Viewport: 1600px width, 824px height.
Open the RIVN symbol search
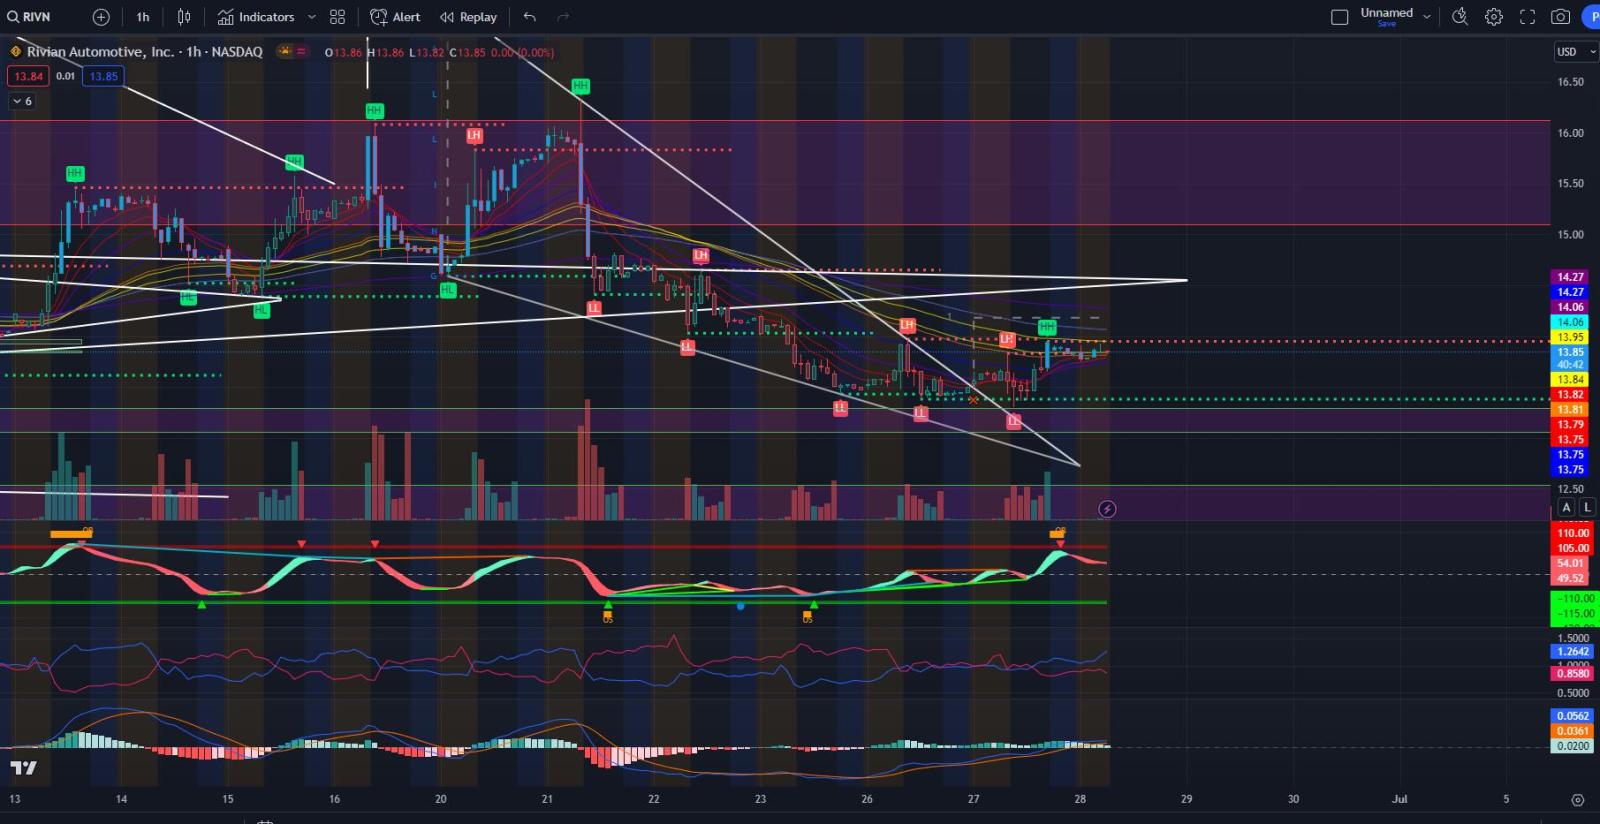click(x=30, y=17)
